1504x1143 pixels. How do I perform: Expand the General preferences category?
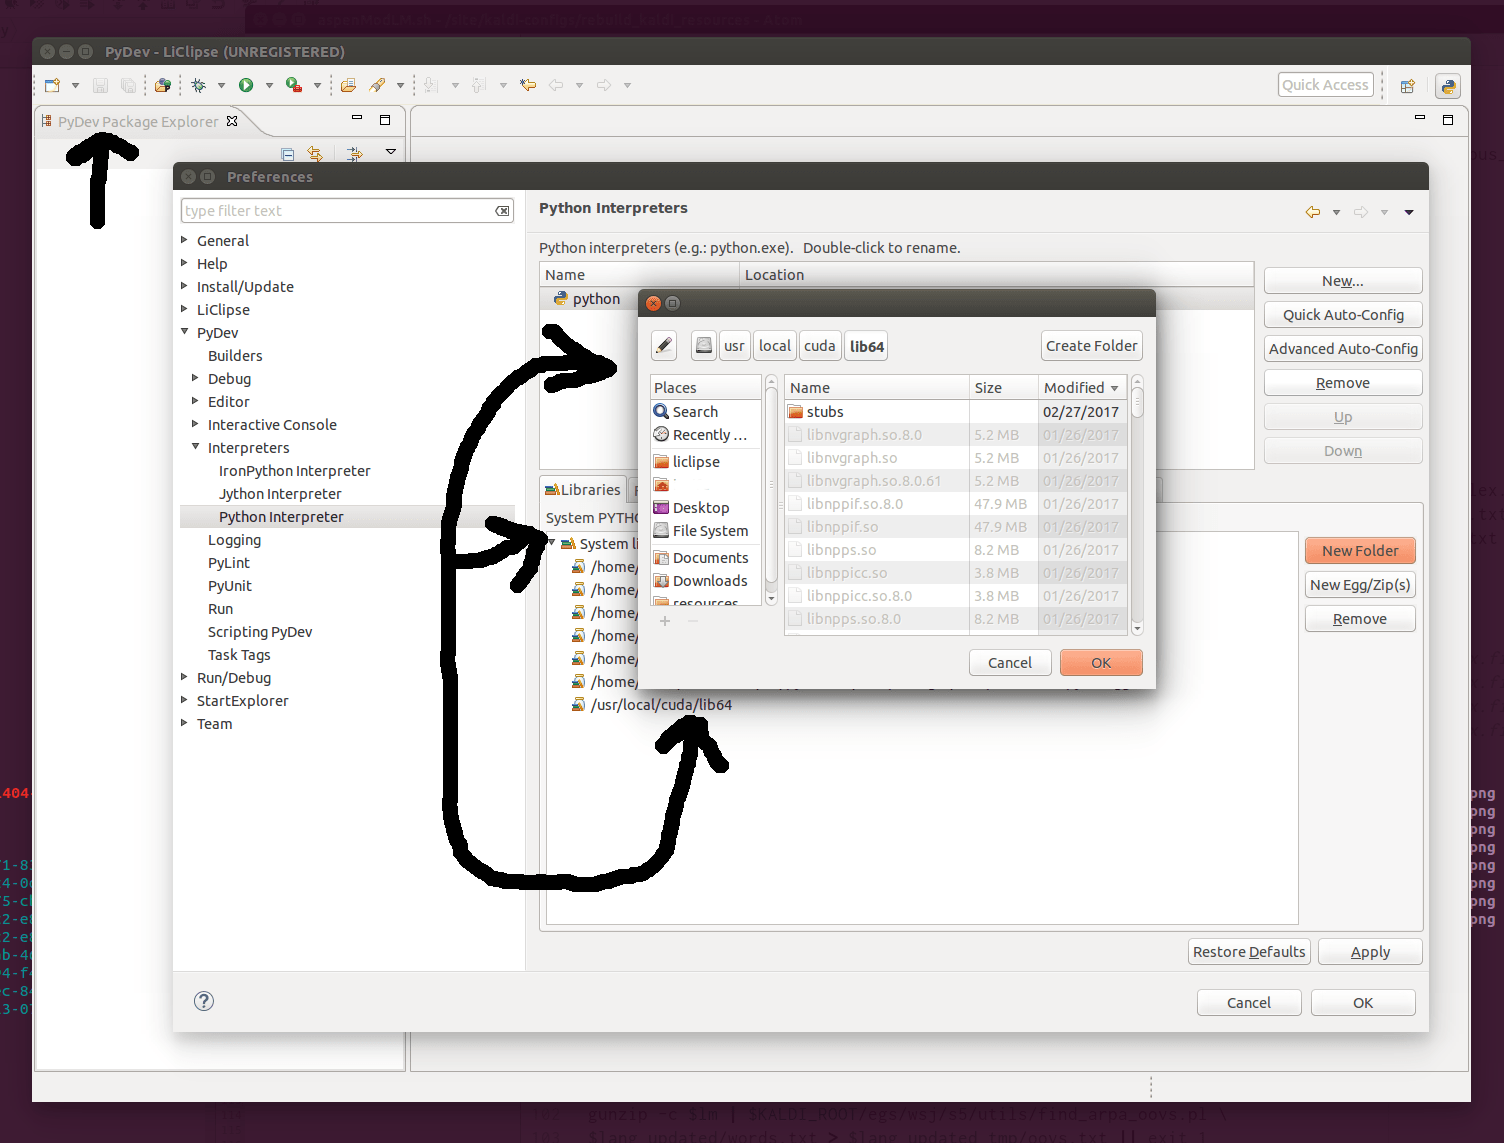pos(185,240)
